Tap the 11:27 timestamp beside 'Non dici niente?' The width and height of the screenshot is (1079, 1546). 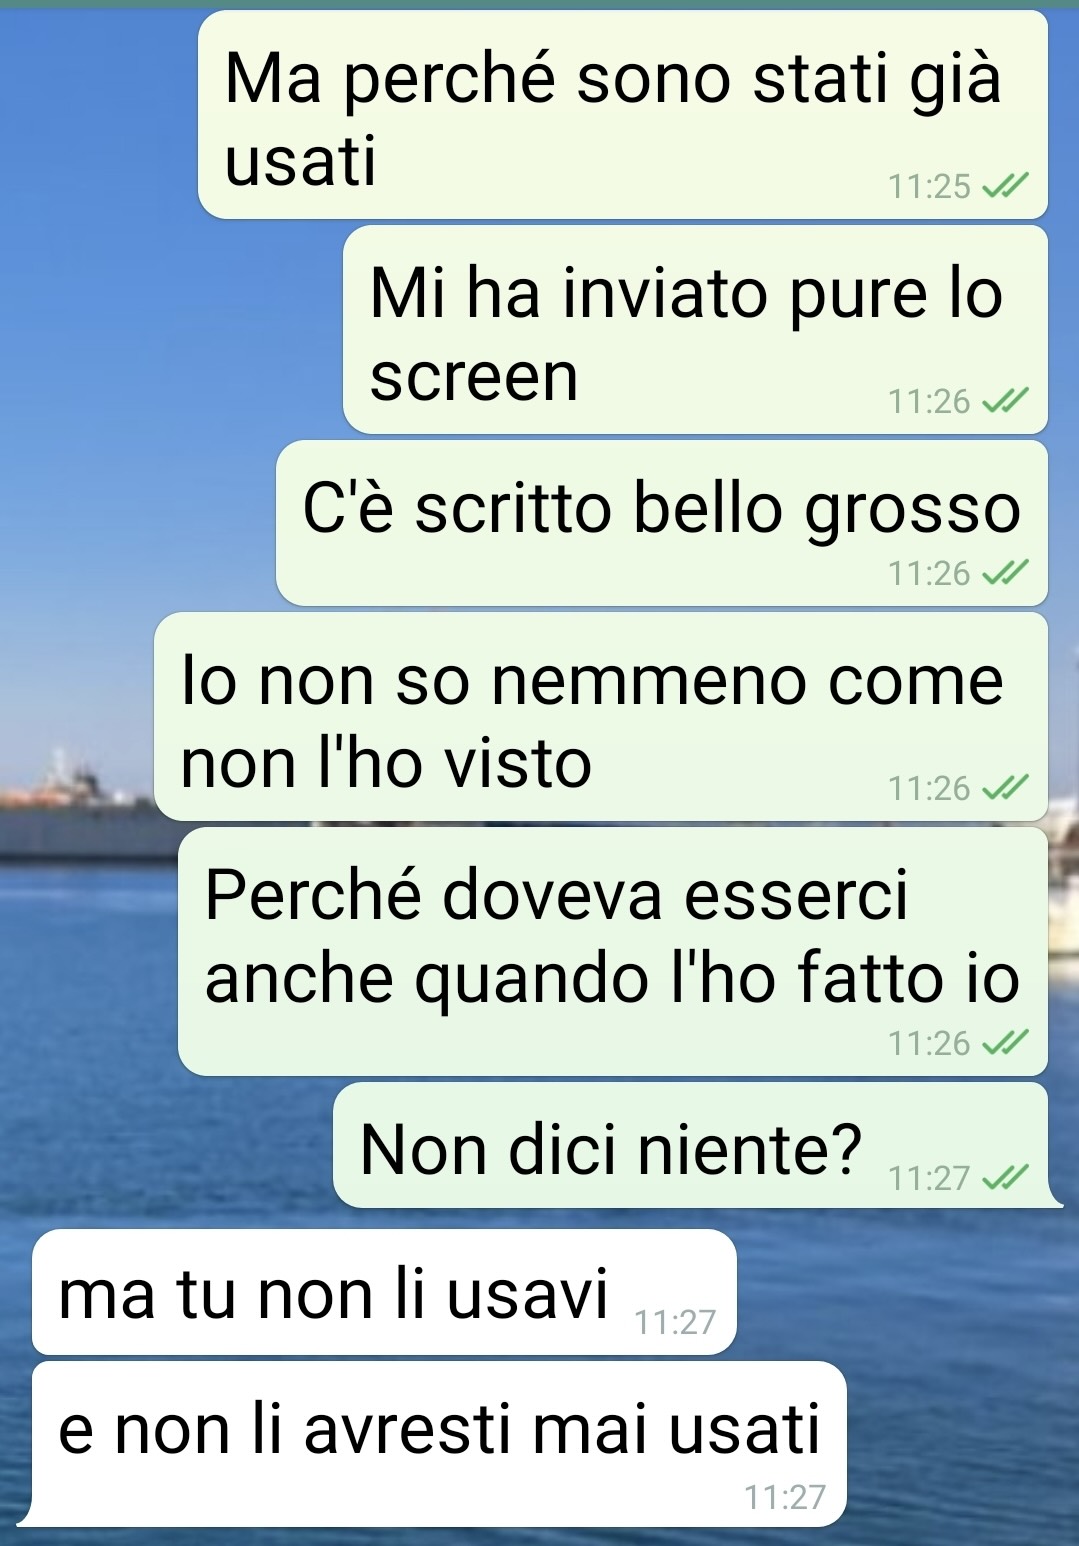[929, 1178]
